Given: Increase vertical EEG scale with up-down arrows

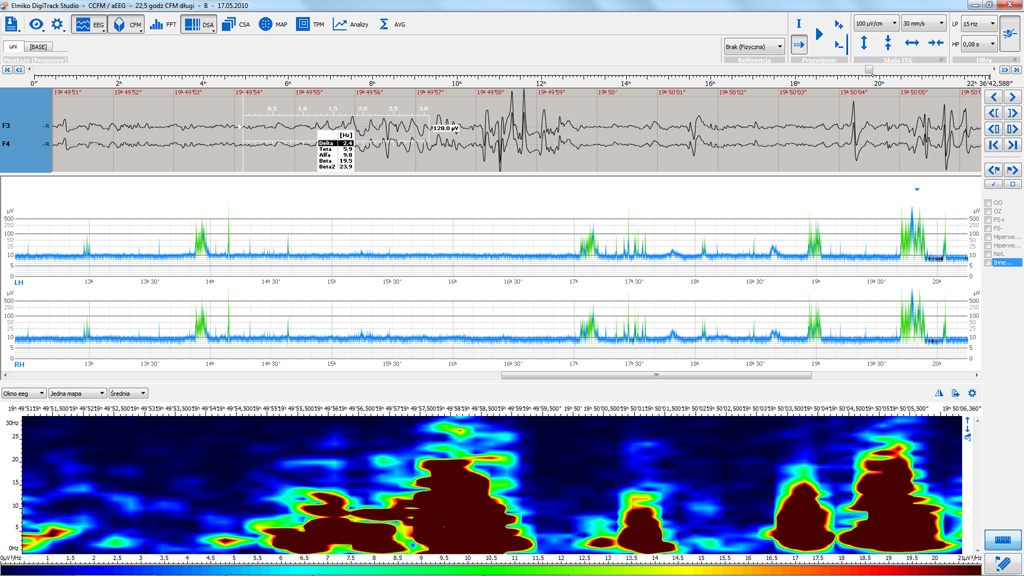Looking at the screenshot, I should point(863,44).
